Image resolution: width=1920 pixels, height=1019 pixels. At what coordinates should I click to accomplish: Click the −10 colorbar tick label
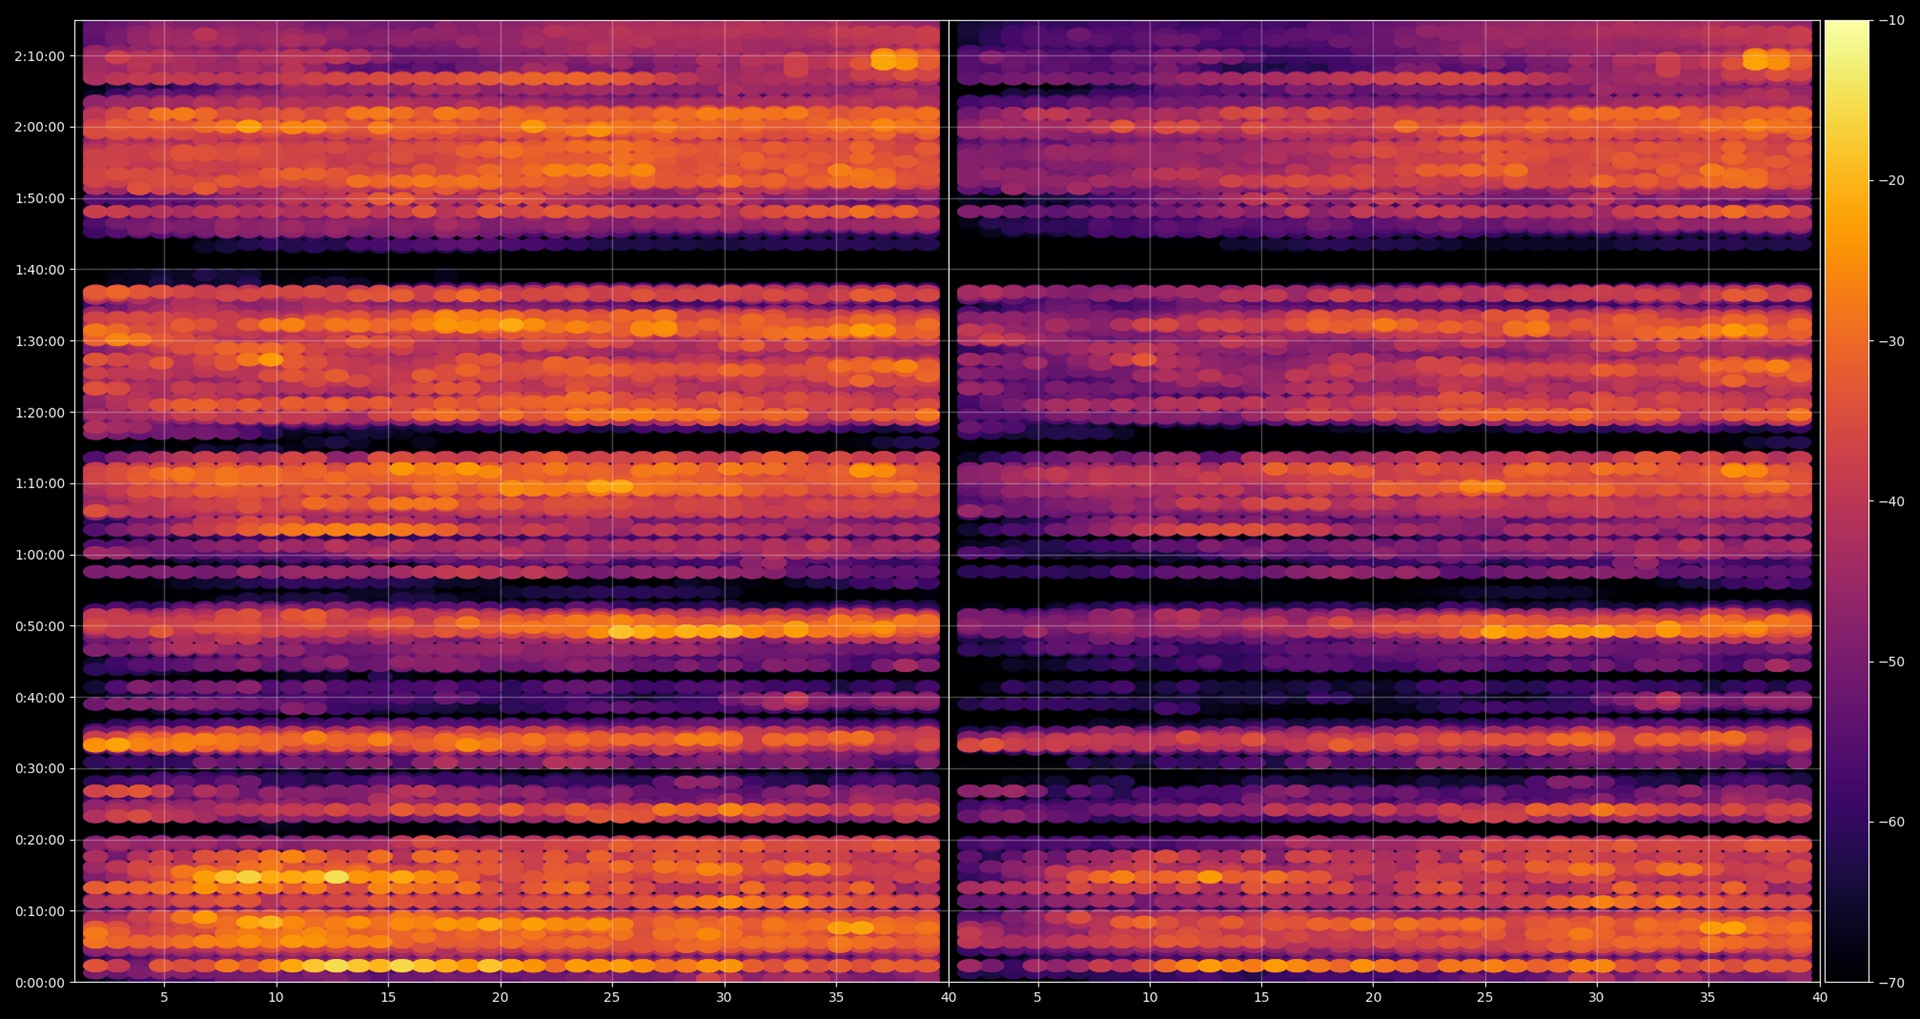click(1892, 21)
